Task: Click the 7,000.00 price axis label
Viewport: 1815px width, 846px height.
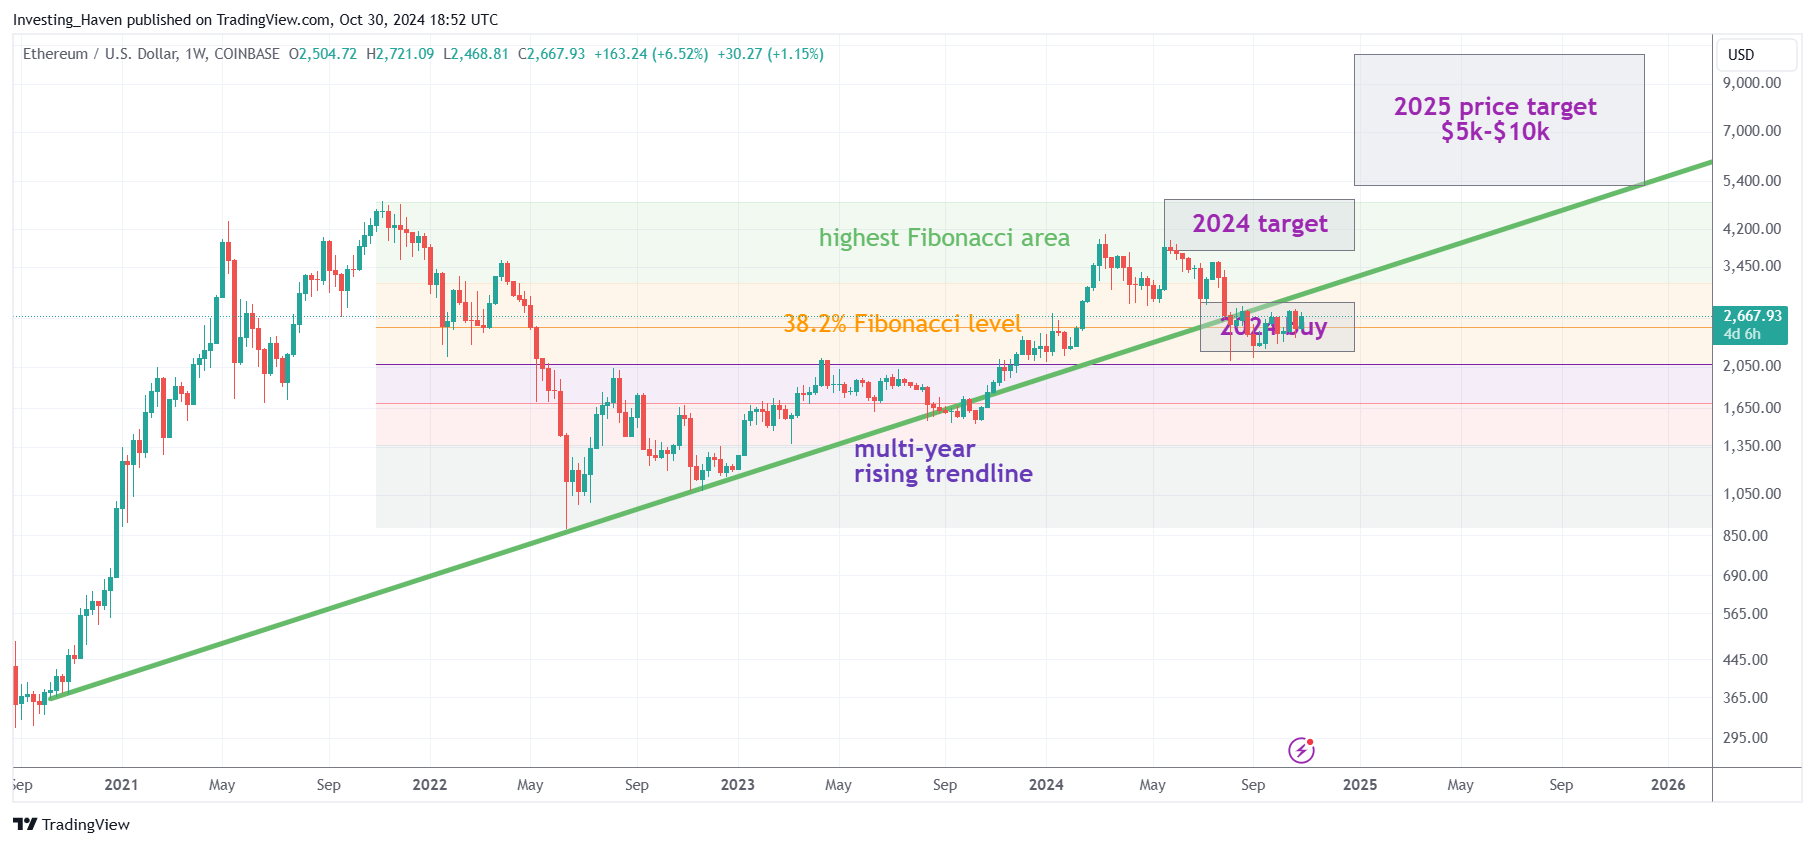Action: [1752, 131]
